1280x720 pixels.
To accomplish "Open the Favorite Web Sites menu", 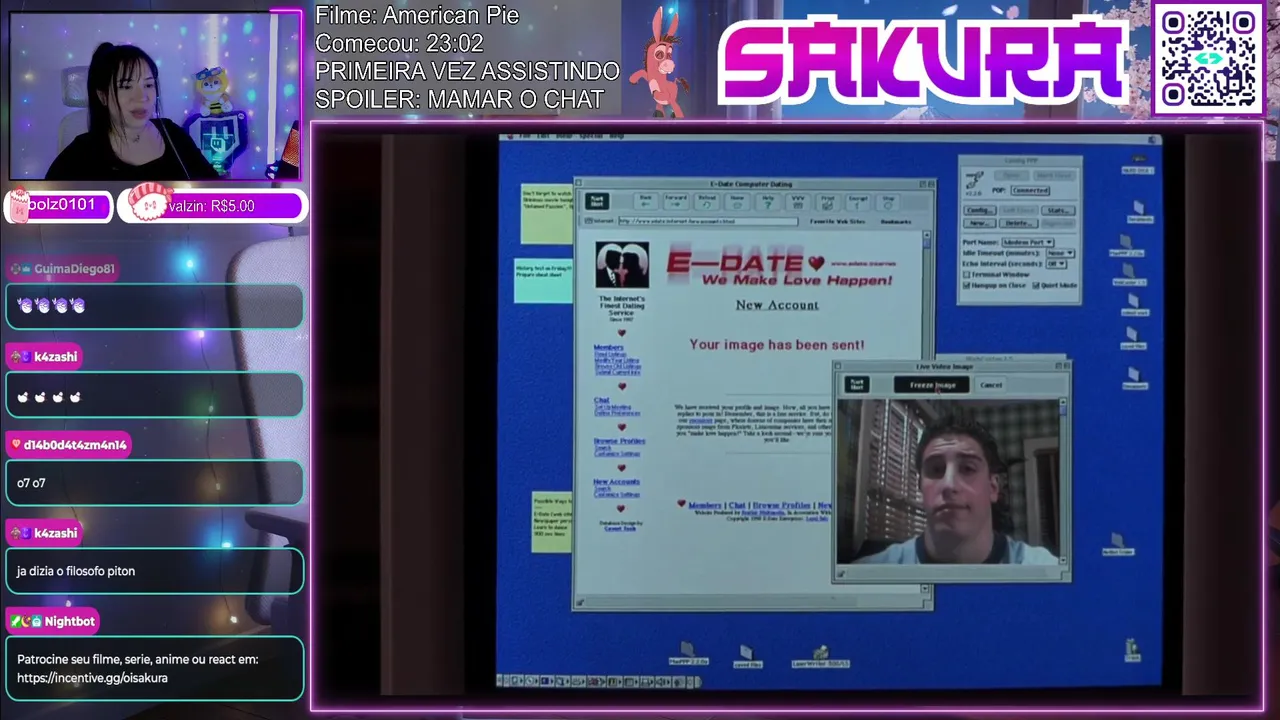I will click(837, 222).
